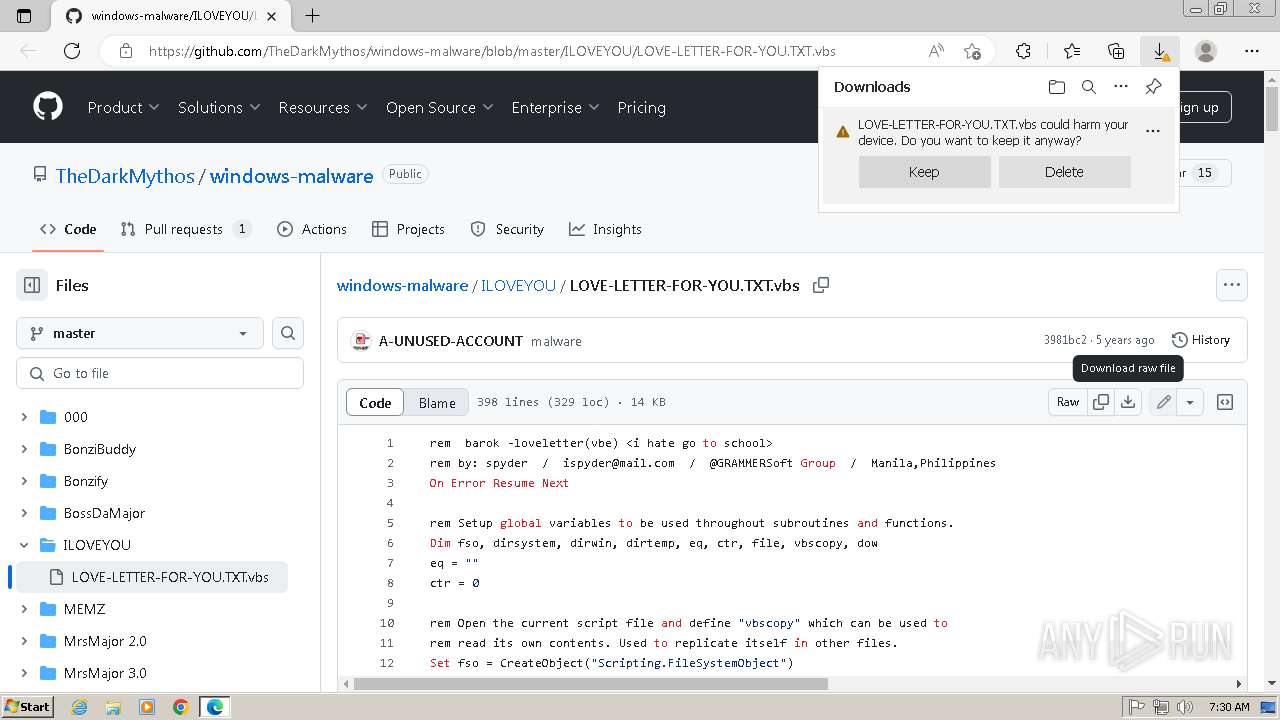Toggle Read aloud icon in address bar

pyautogui.click(x=936, y=51)
